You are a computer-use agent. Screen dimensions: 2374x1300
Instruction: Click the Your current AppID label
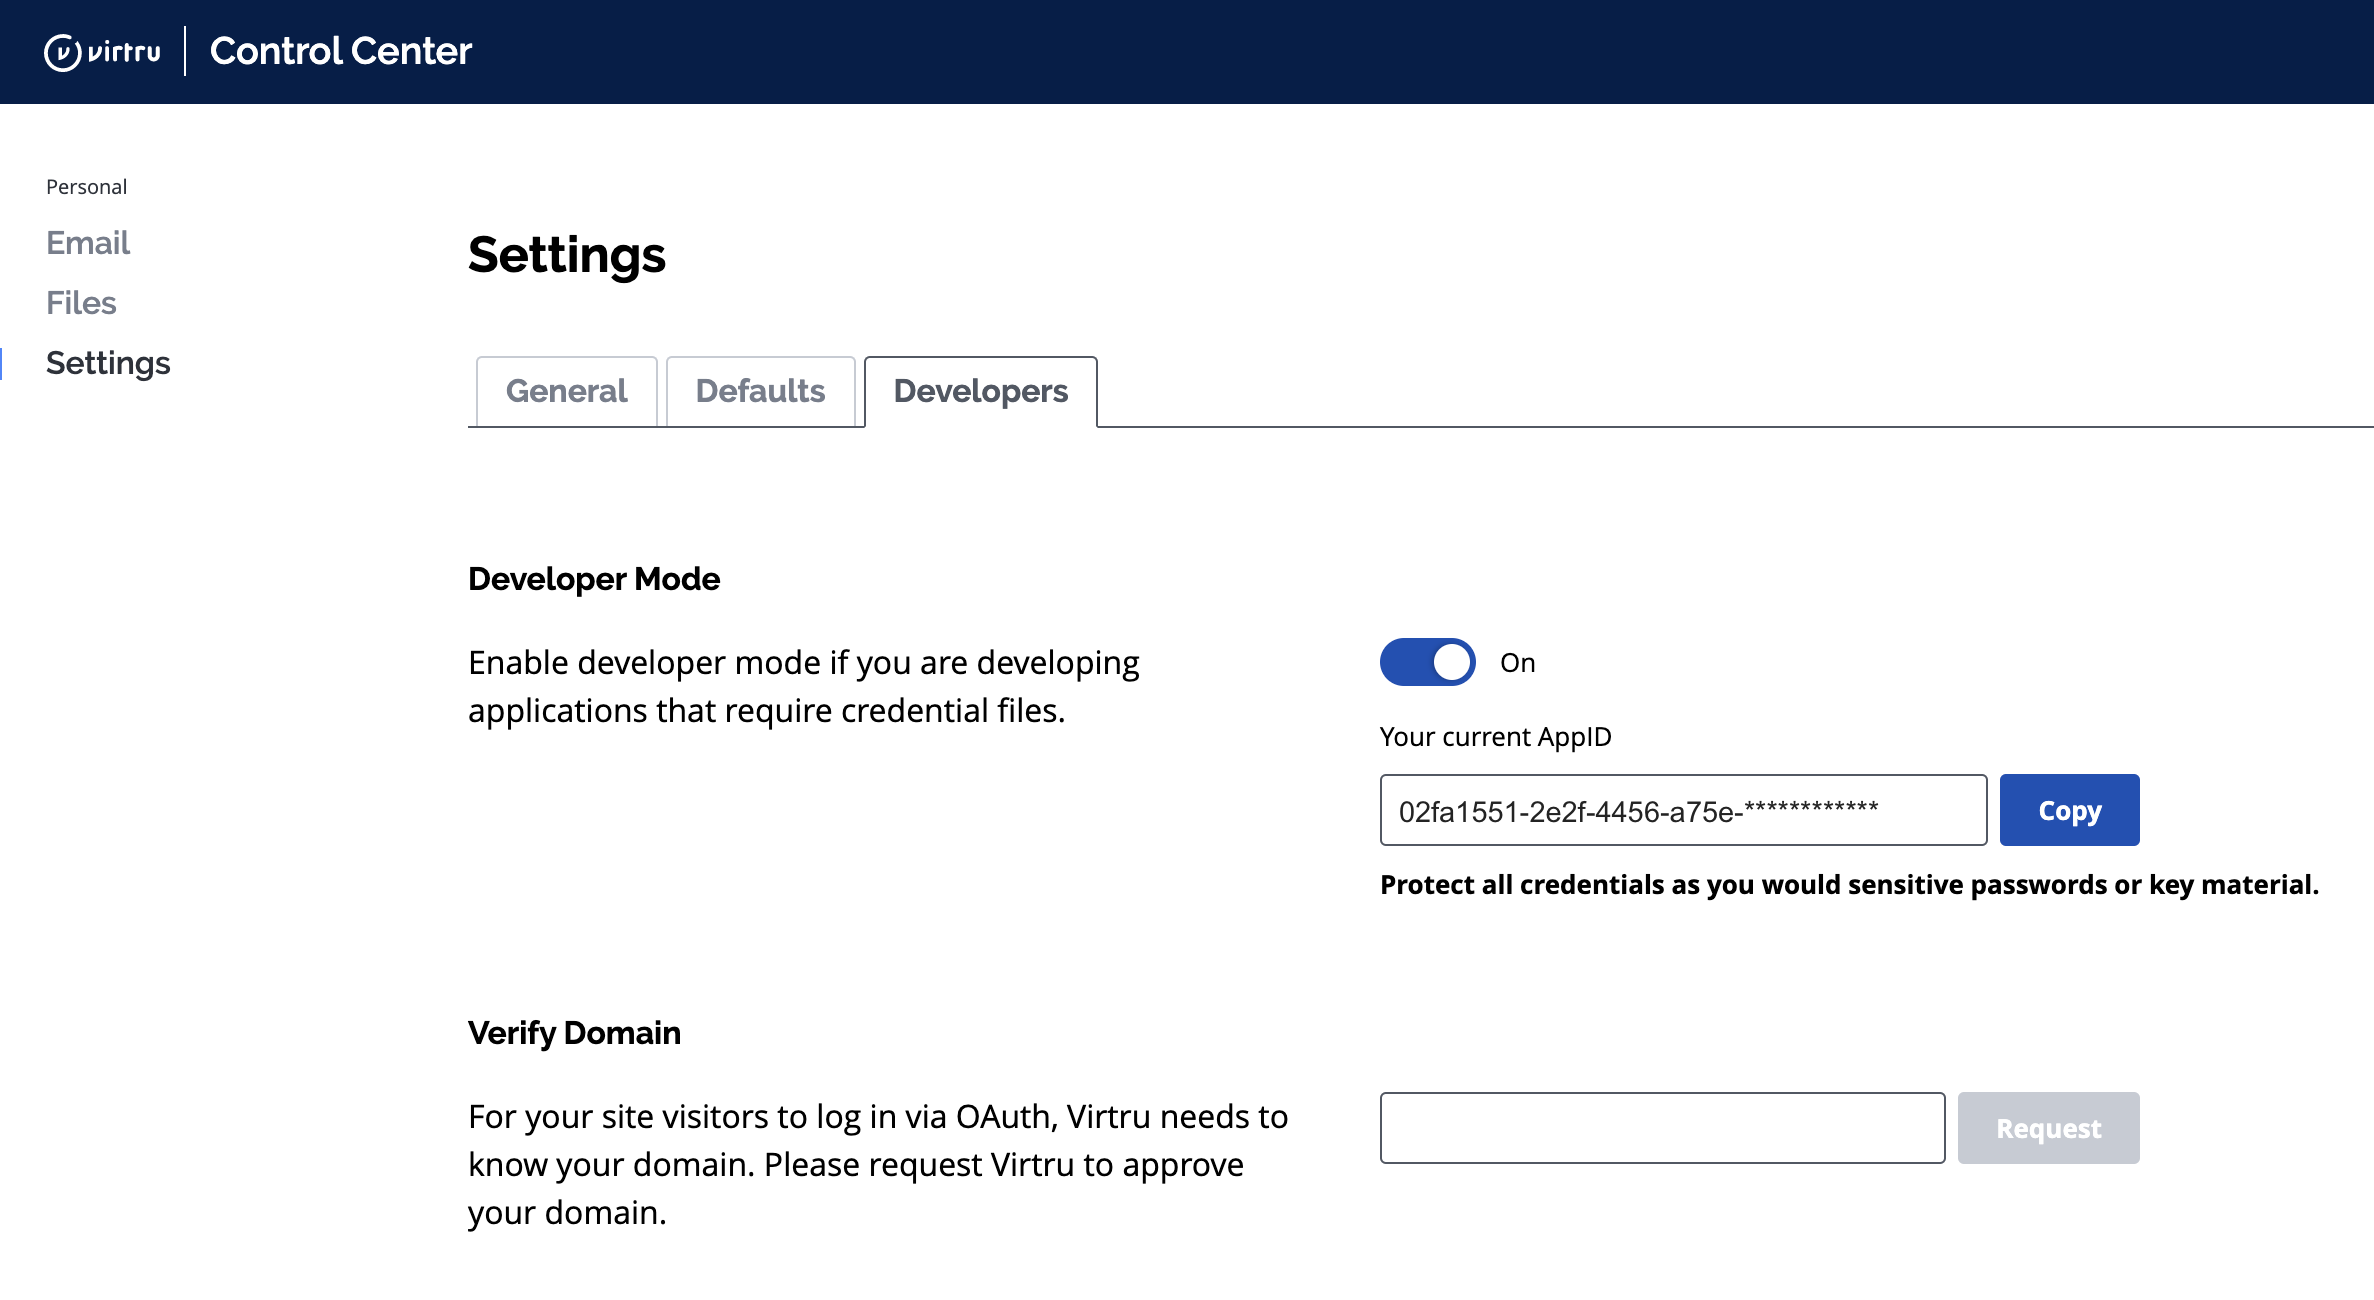point(1495,737)
